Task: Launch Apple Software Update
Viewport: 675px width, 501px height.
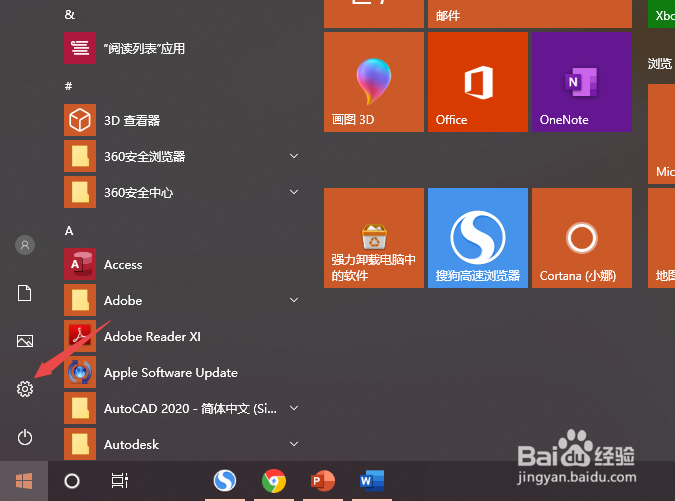Action: 183,372
